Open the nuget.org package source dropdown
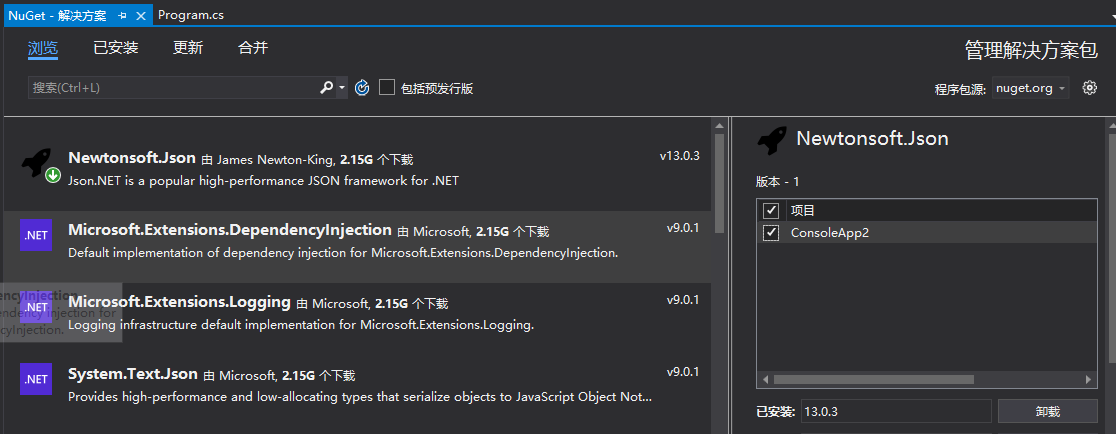 (1031, 88)
